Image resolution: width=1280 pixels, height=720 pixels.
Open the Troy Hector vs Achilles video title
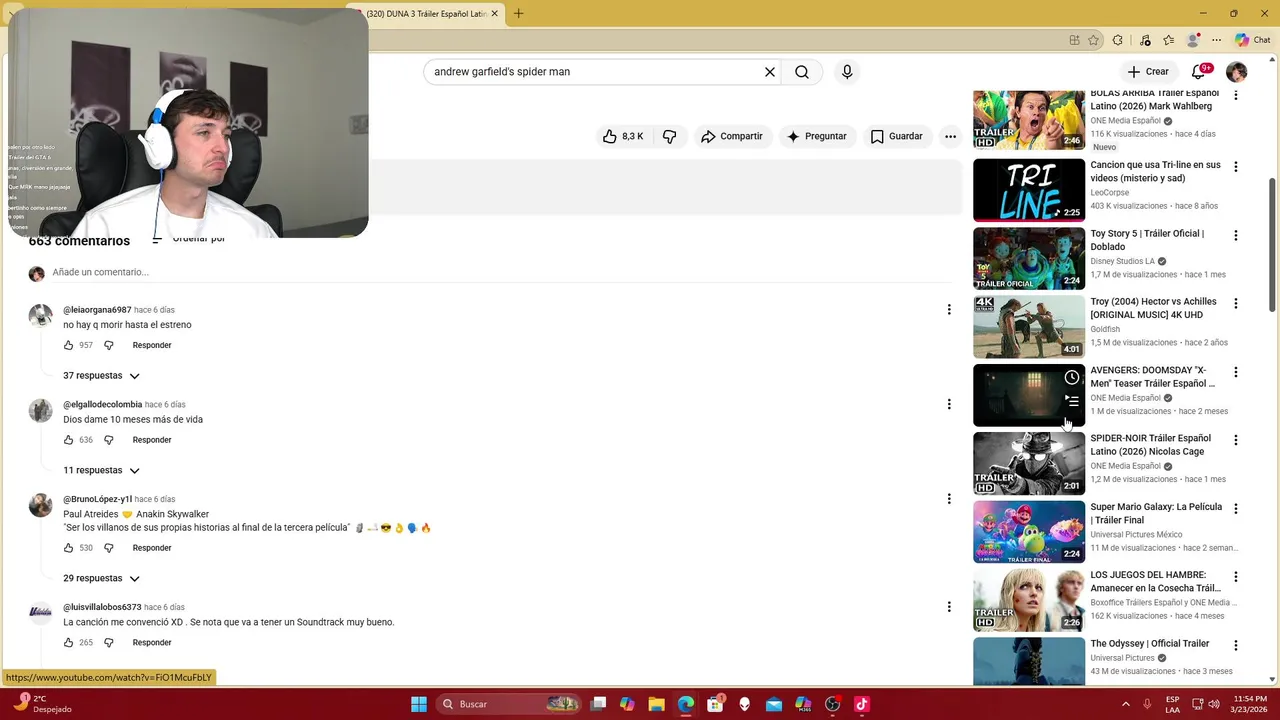[x=1153, y=308]
